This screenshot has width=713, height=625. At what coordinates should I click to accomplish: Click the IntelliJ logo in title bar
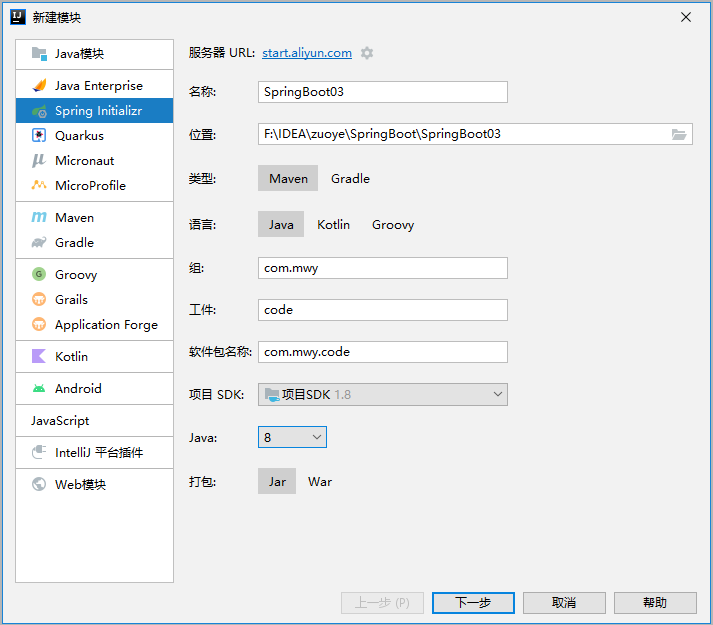(18, 17)
